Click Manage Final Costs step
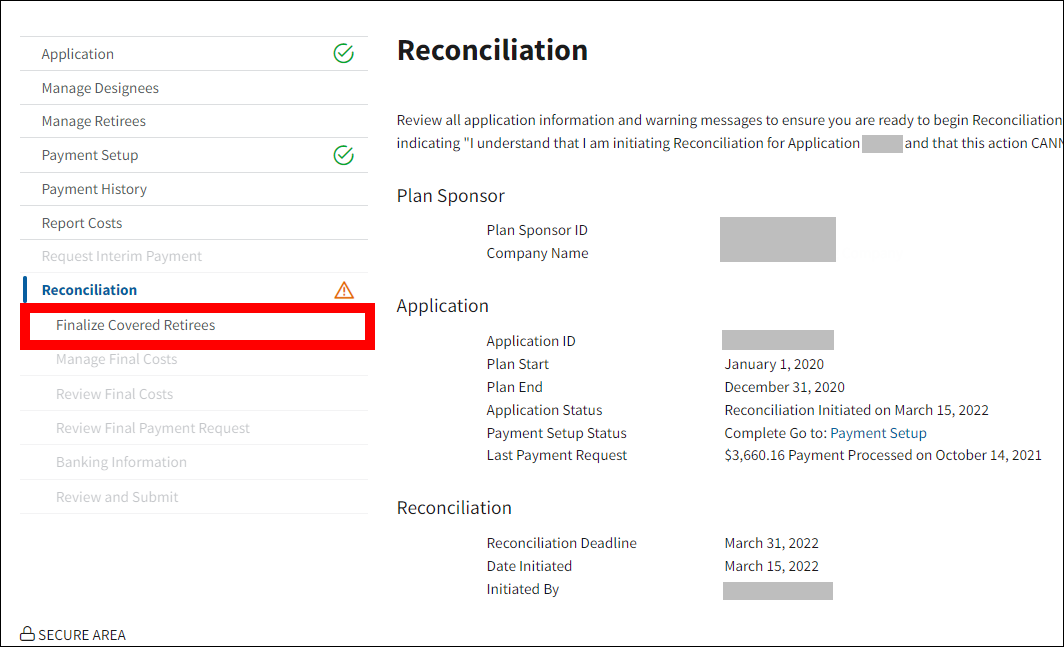 (x=116, y=359)
